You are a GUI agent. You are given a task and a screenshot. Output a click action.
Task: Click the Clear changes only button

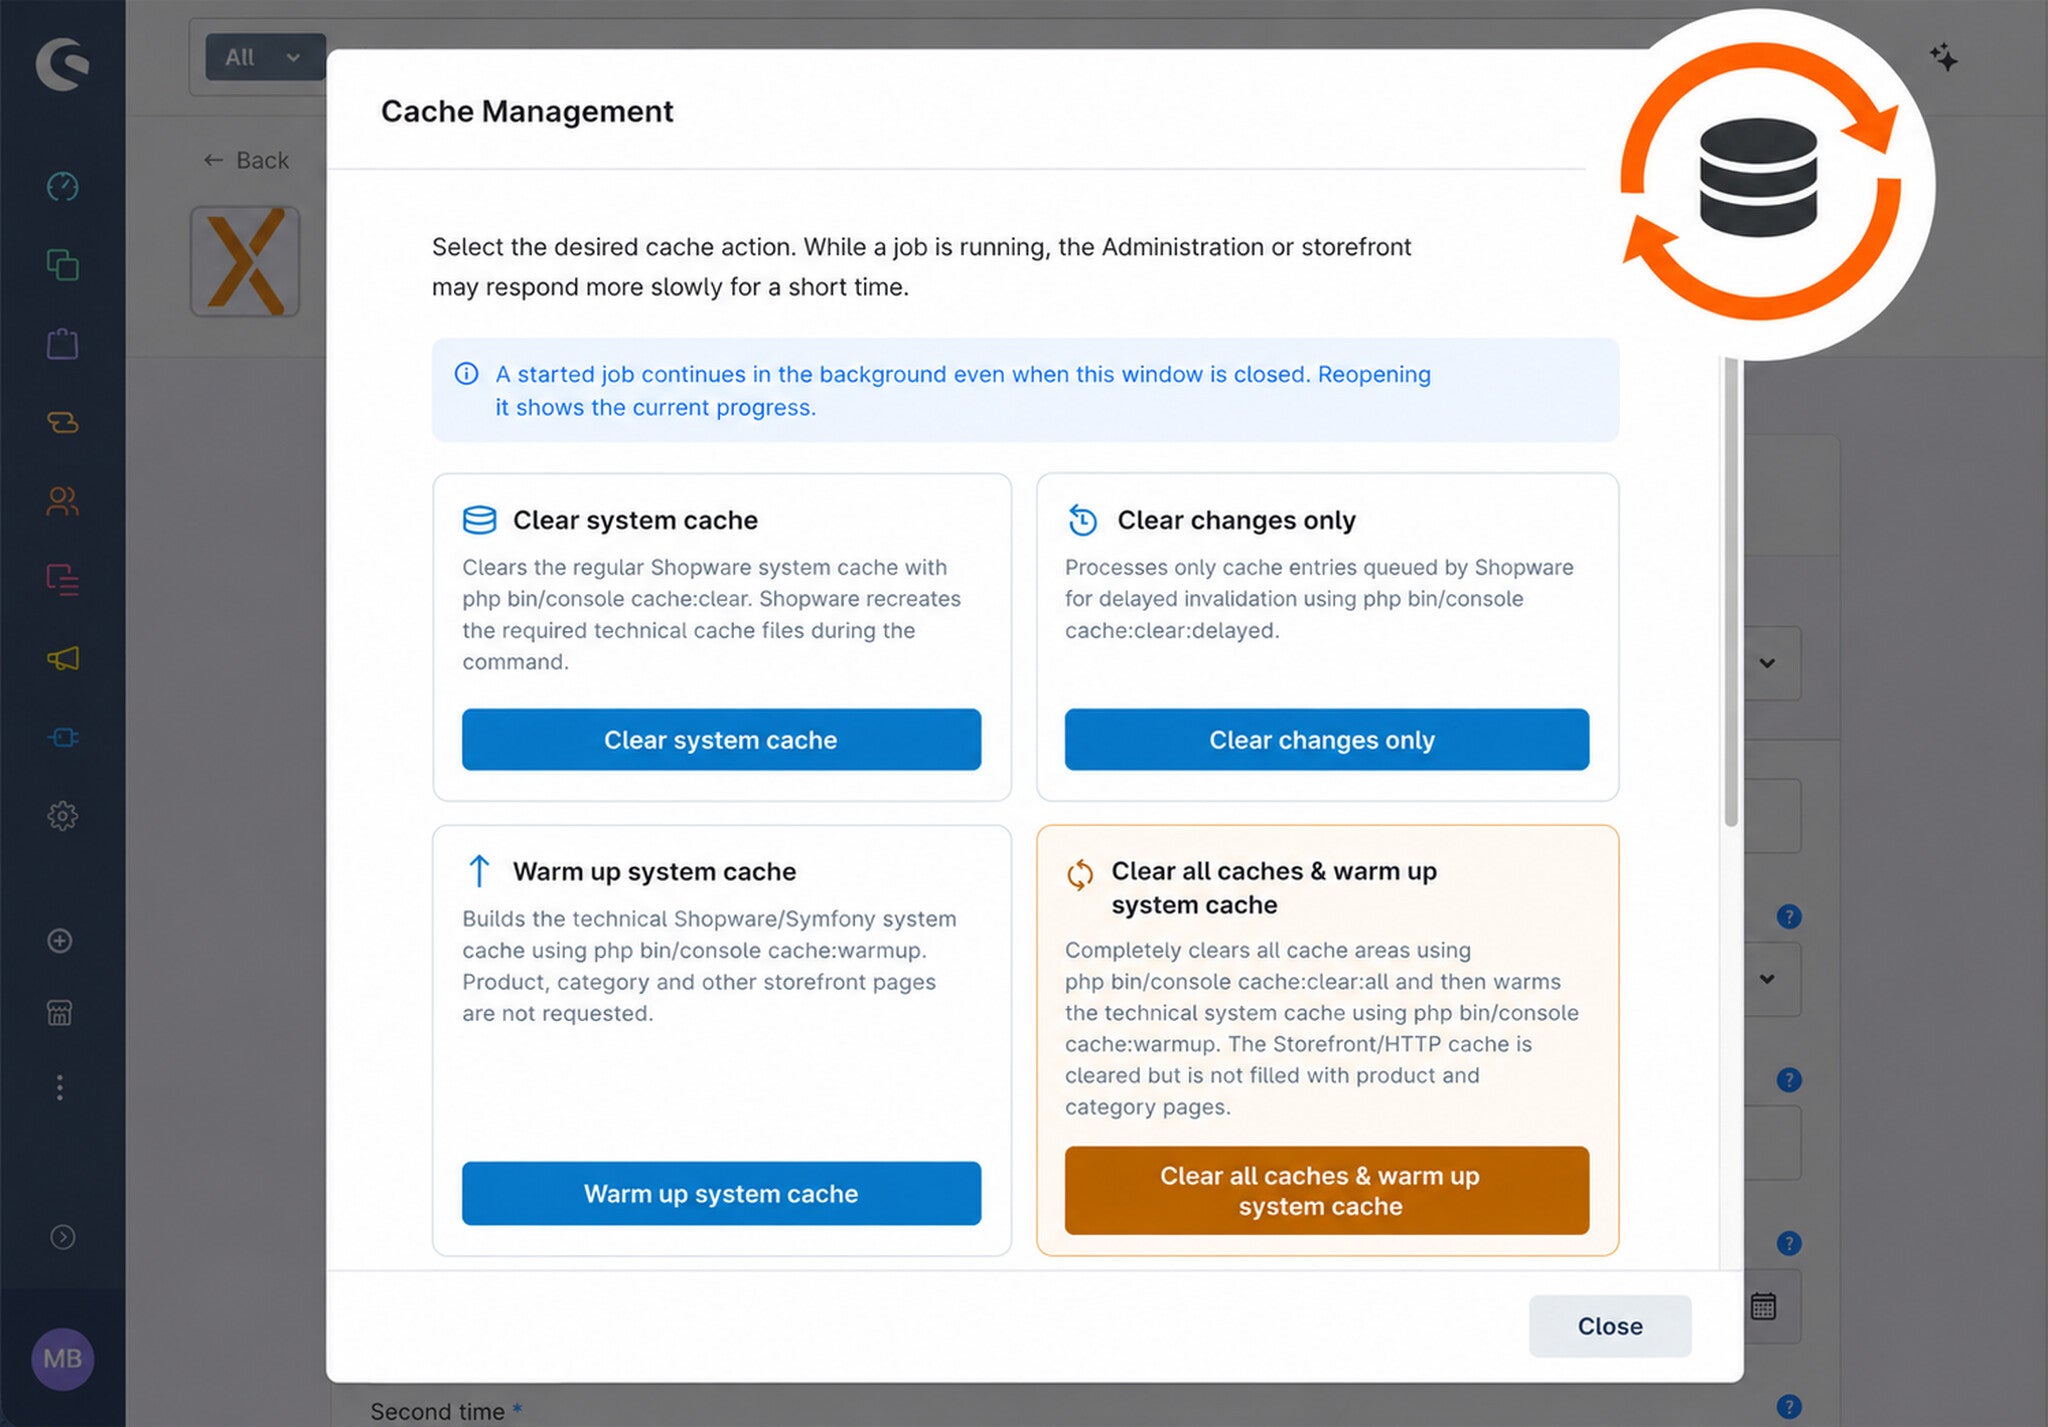(x=1326, y=739)
